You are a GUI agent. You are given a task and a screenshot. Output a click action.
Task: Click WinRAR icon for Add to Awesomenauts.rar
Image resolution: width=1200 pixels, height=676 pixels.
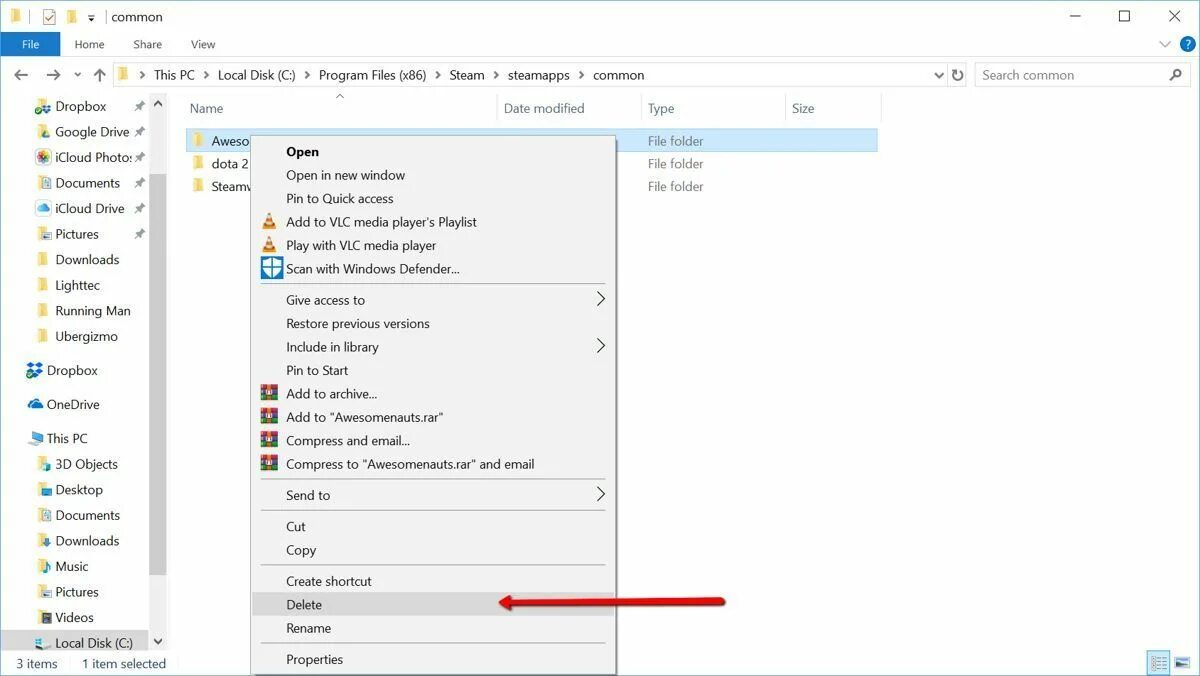(269, 416)
